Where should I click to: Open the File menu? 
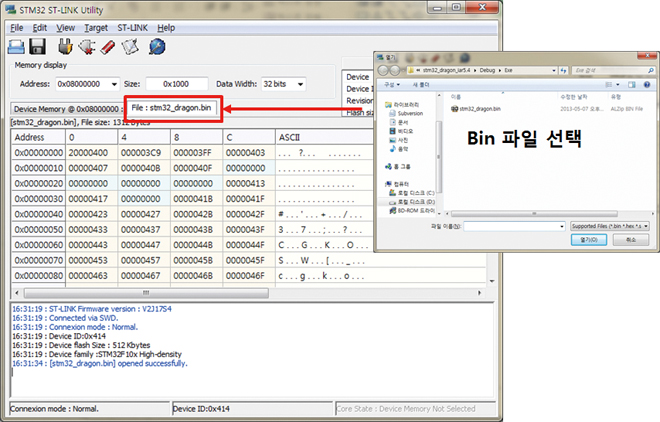(x=16, y=28)
